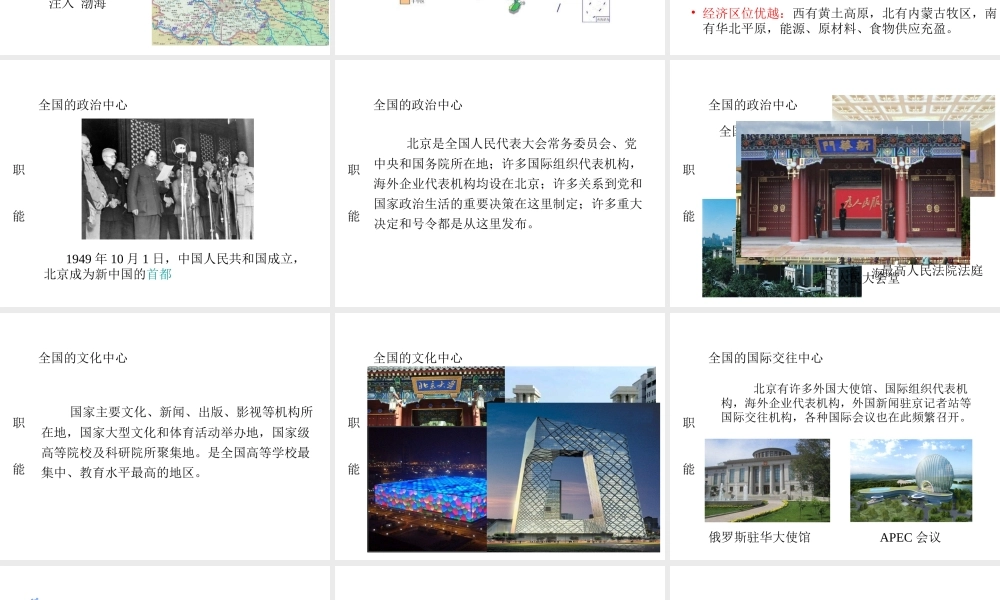
Task: Click heading 全国的文化中心 above the Peking University photo
Action: [x=418, y=358]
